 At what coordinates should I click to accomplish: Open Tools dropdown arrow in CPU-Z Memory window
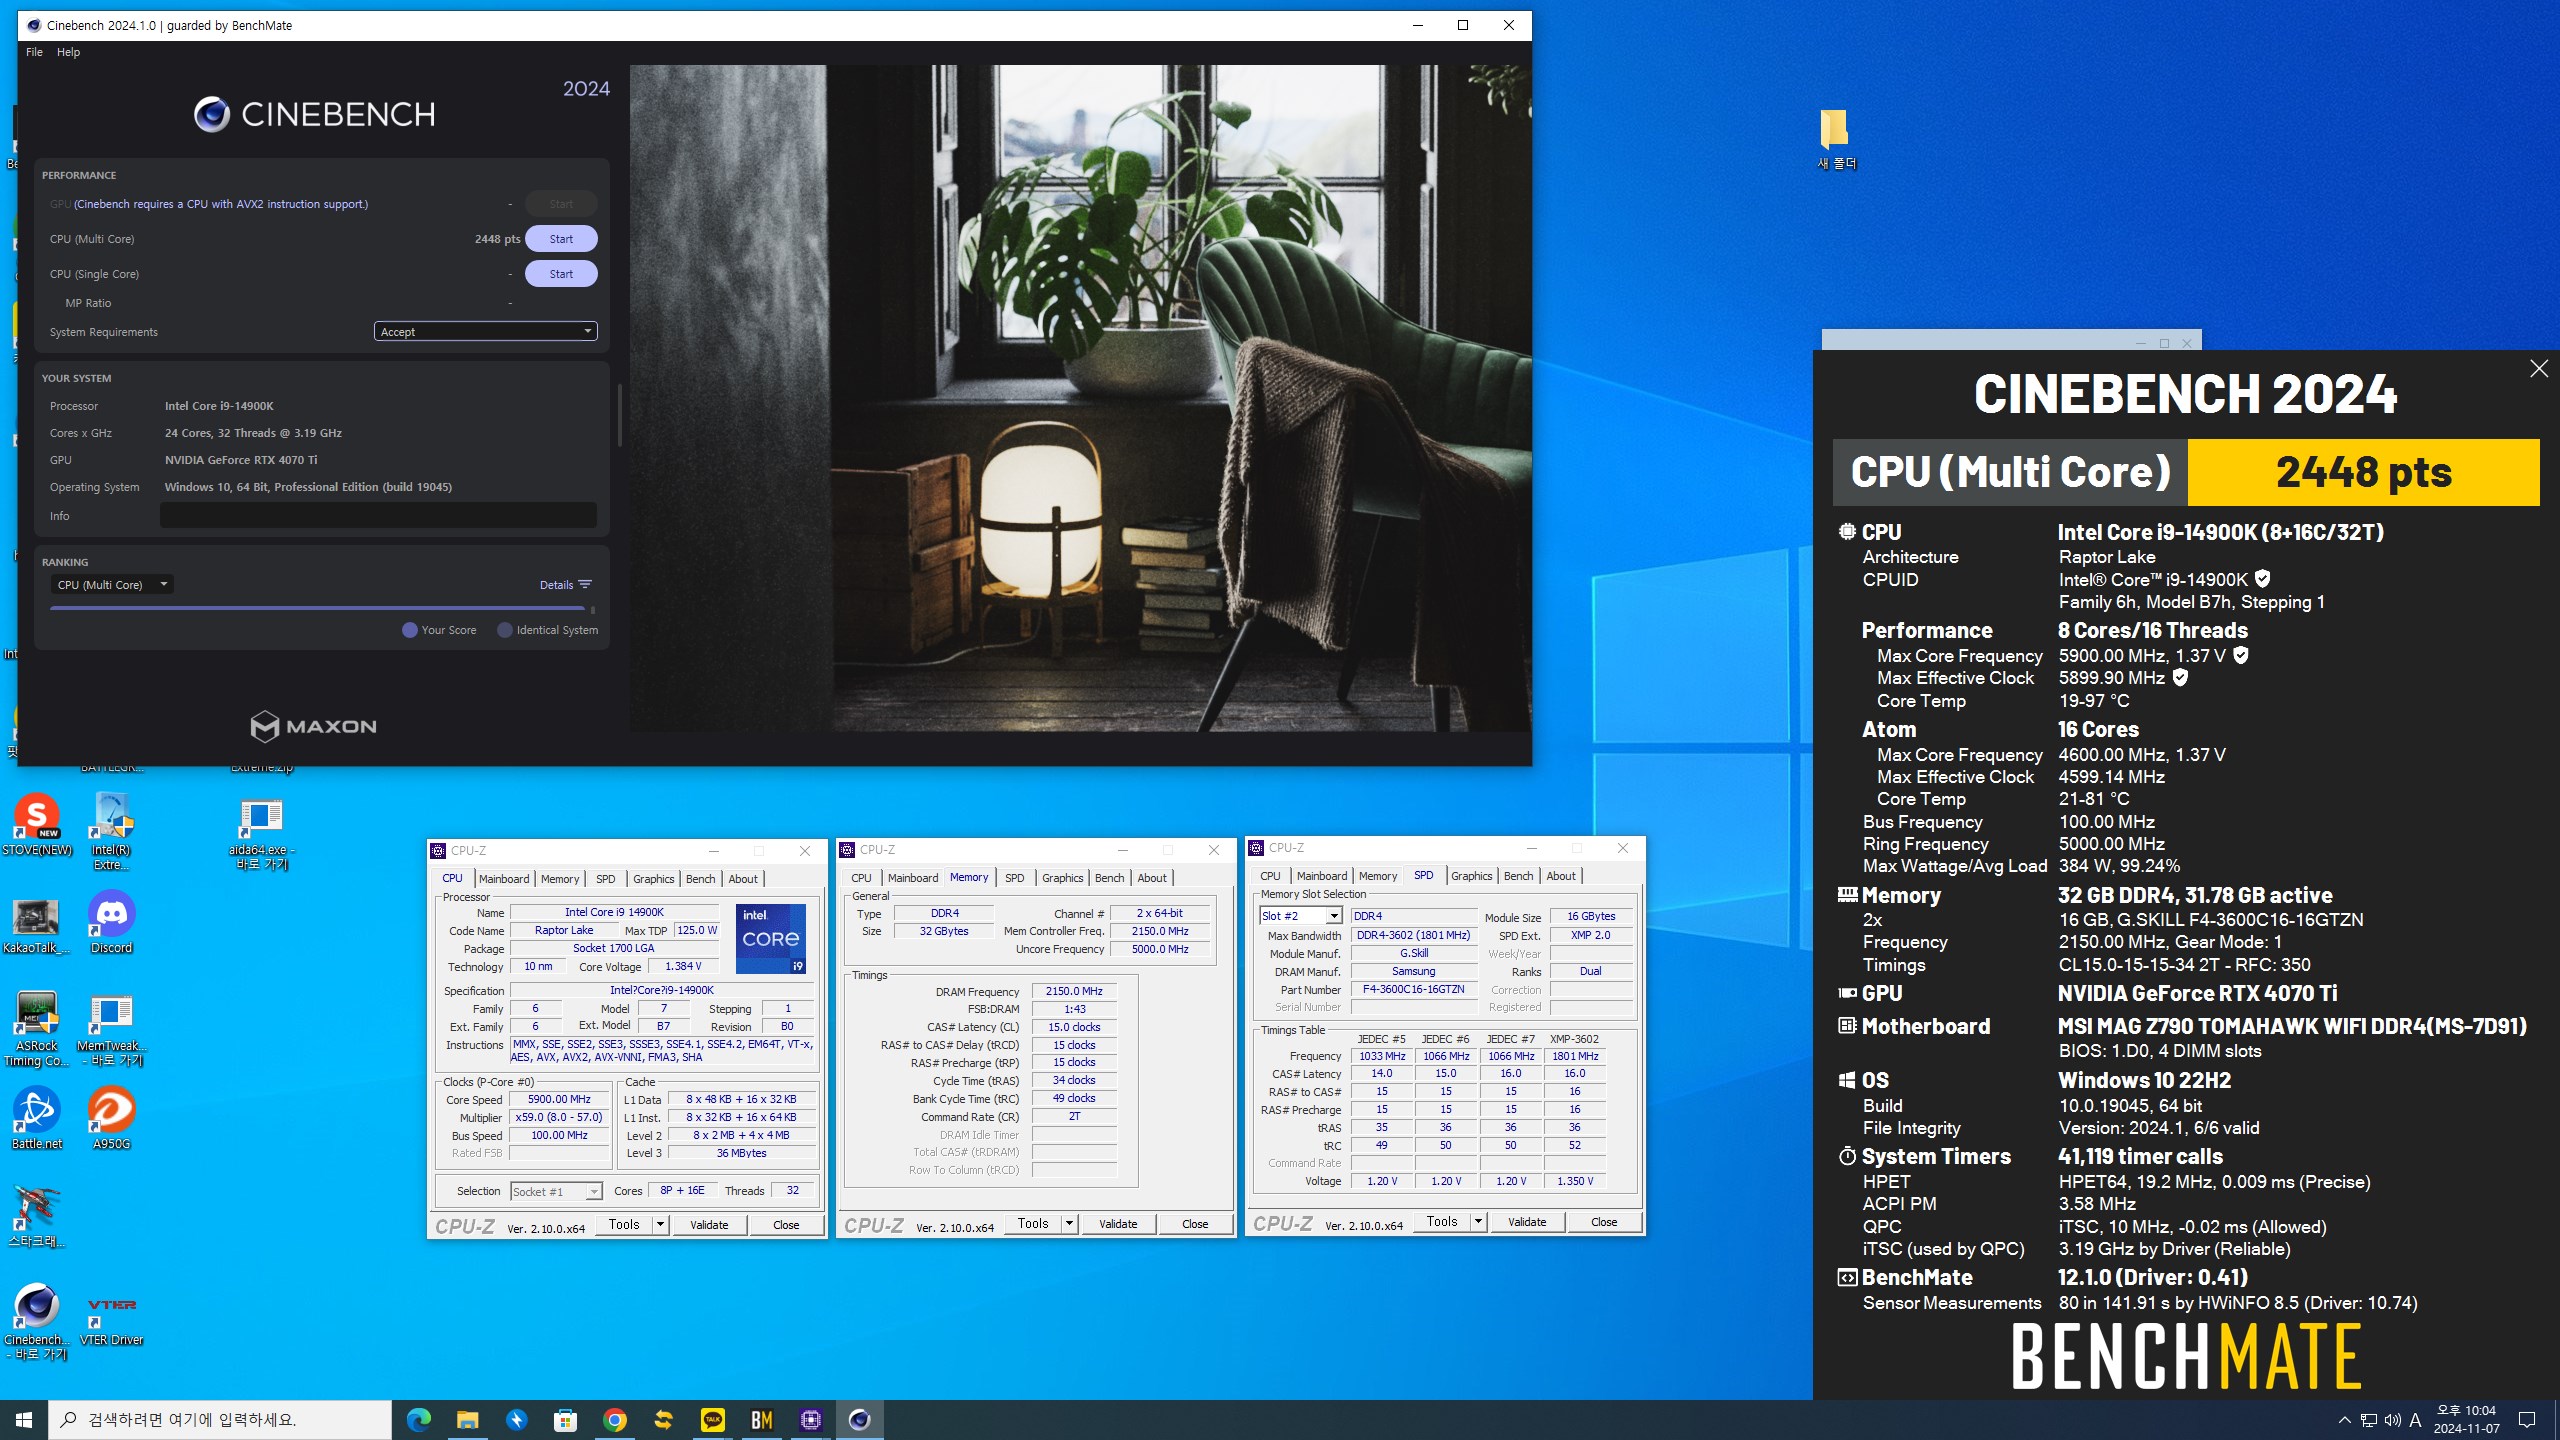1069,1224
